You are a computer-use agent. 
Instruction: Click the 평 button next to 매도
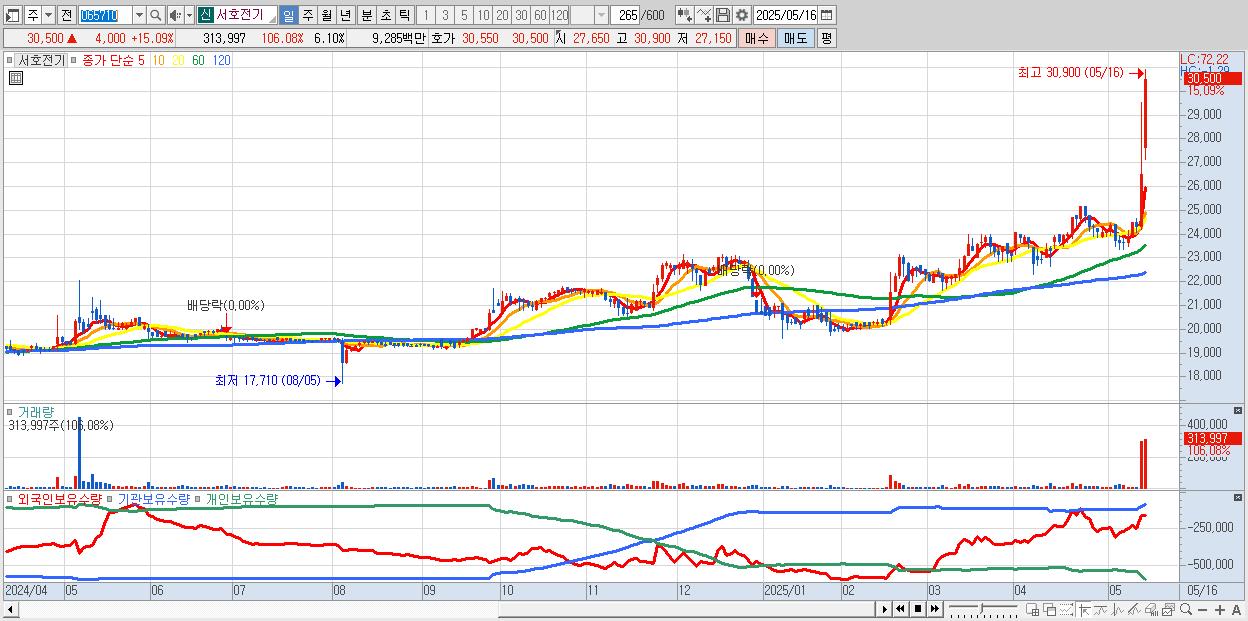pyautogui.click(x=826, y=38)
